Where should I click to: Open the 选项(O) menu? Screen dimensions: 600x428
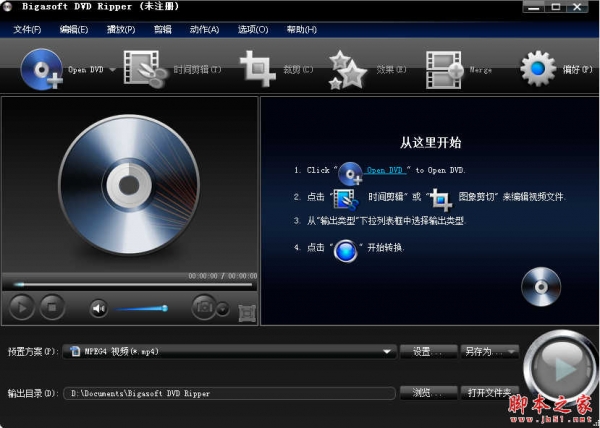coord(253,29)
